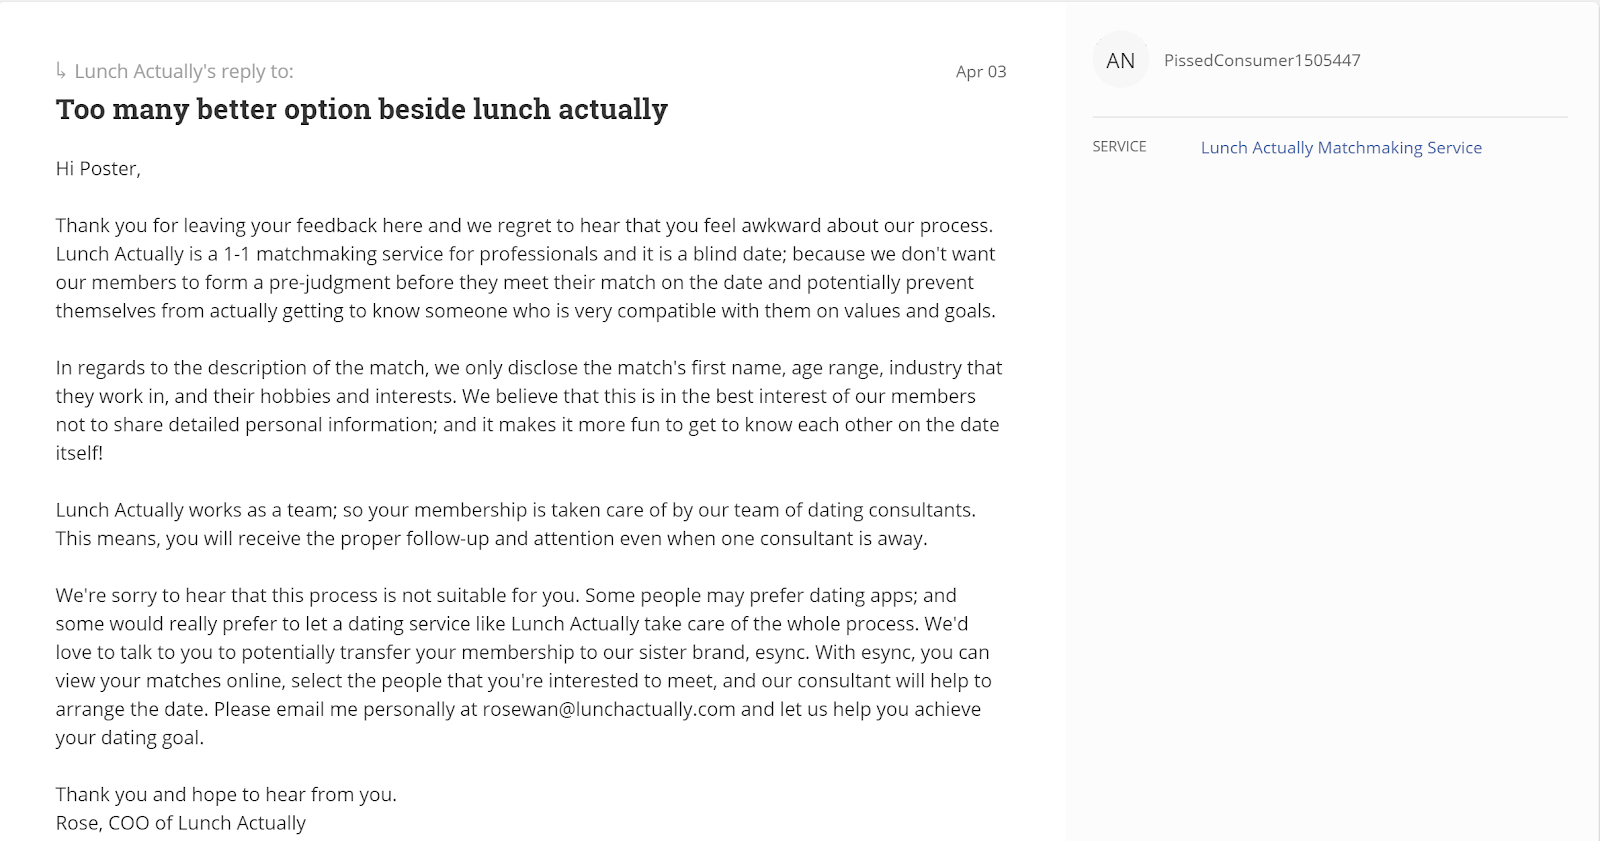Image resolution: width=1600 pixels, height=841 pixels.
Task: Click the paragraph starting "In regards to"
Action: 528,396
